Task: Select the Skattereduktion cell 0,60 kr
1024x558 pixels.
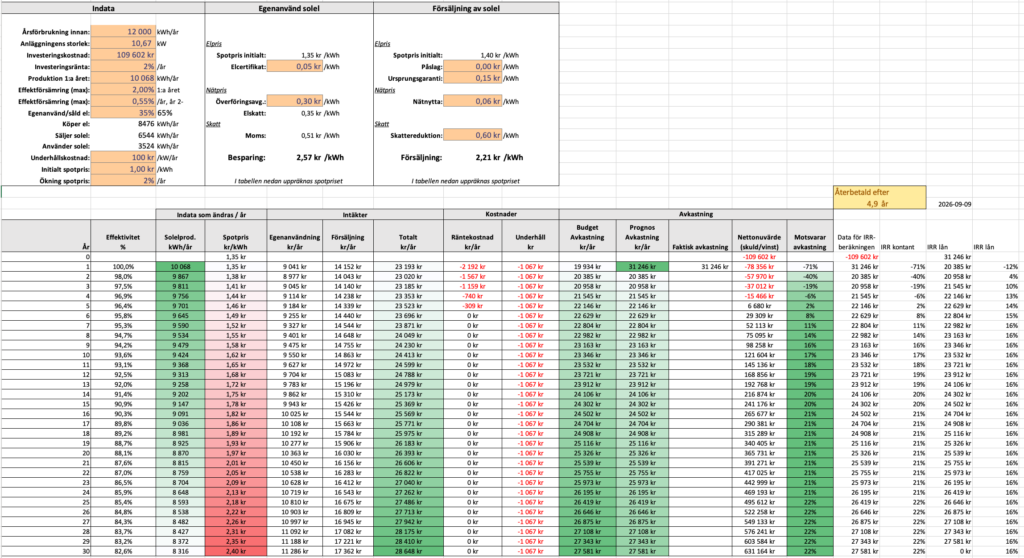Action: [473, 135]
